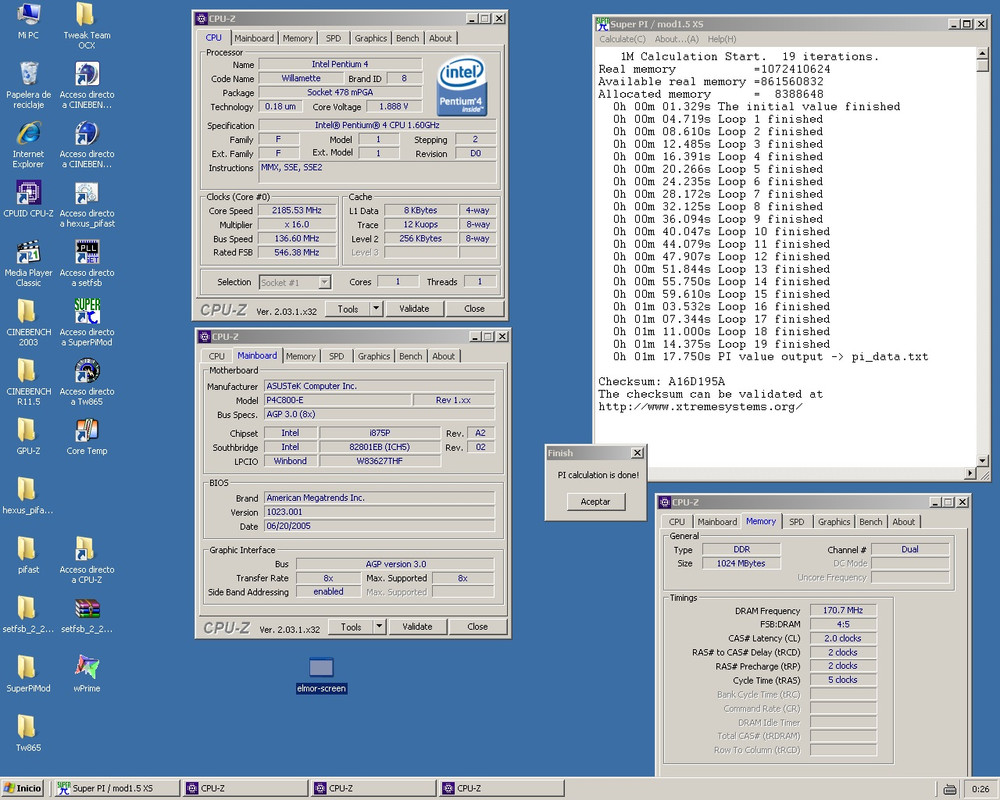The height and width of the screenshot is (800, 1000).
Task: Open the Mi PC desktop icon
Action: click(x=28, y=21)
